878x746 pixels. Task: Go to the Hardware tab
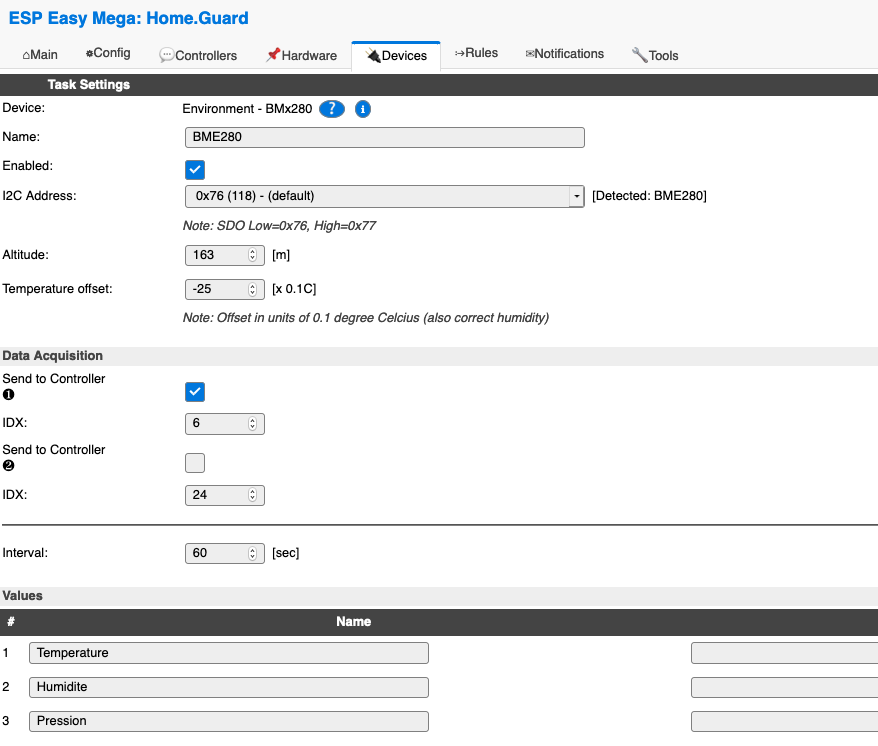click(301, 55)
